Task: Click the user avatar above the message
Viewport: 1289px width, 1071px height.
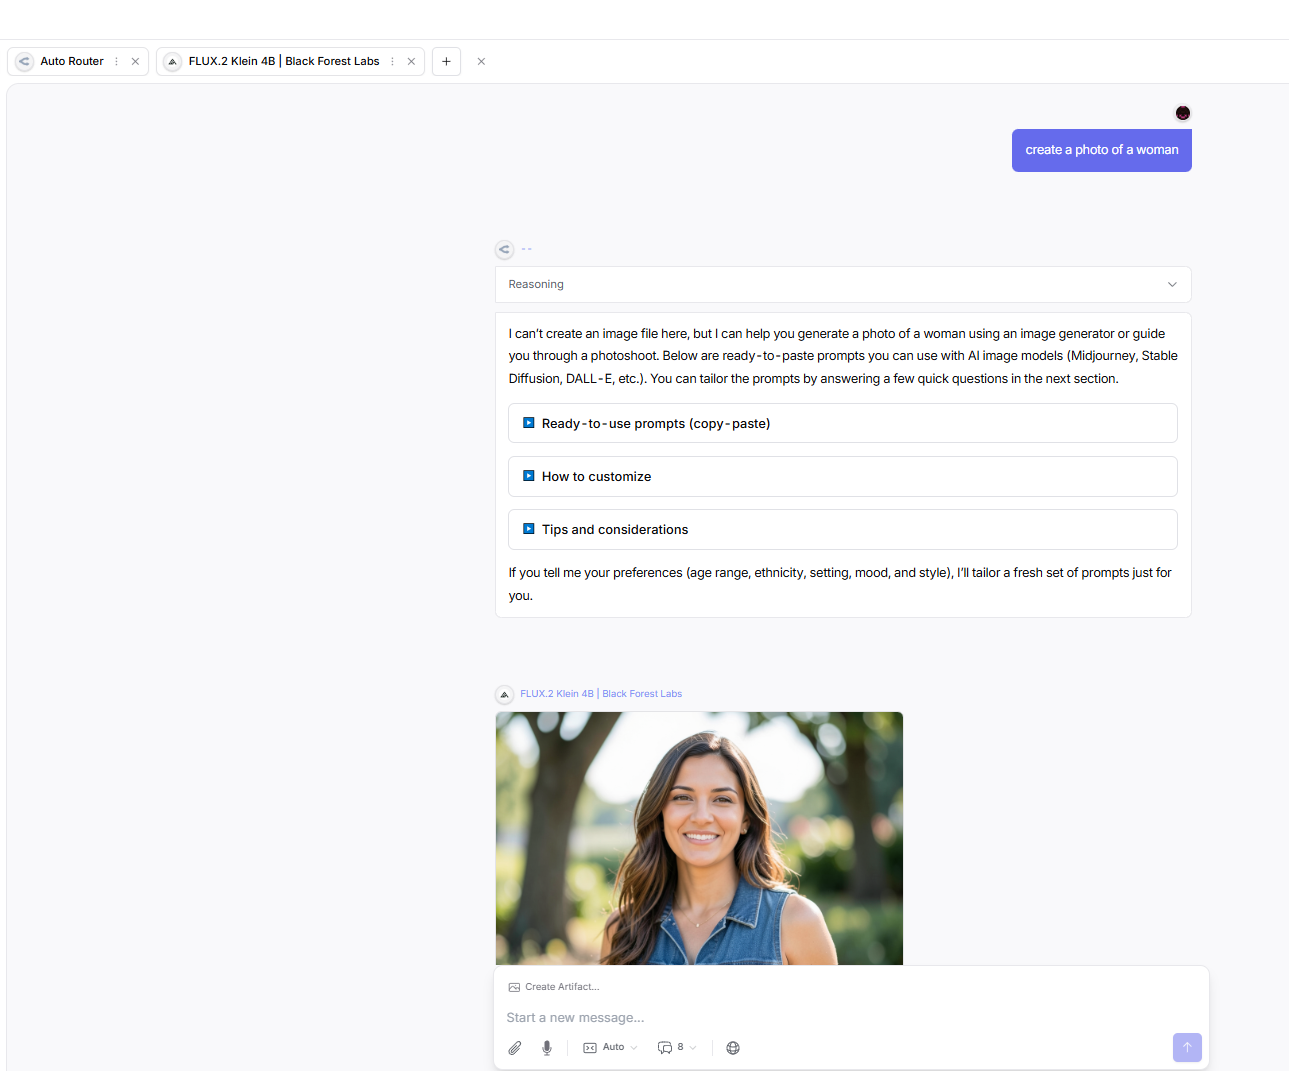Action: point(1183,113)
